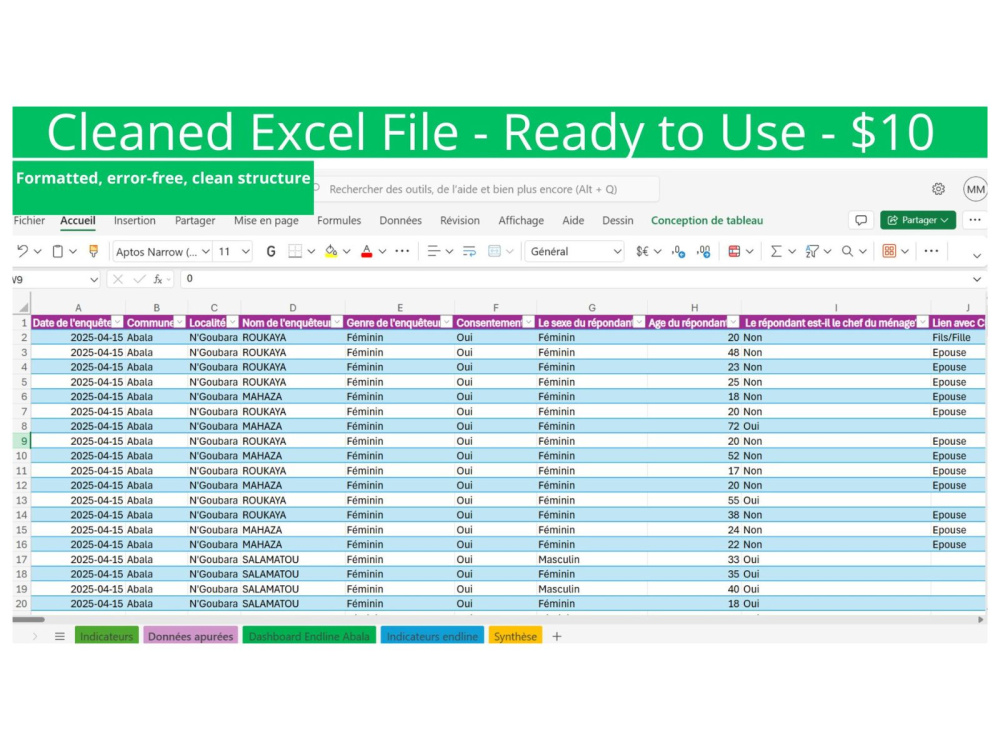The width and height of the screenshot is (1000, 750).
Task: Click the AutoSum sigma icon
Action: 776,251
